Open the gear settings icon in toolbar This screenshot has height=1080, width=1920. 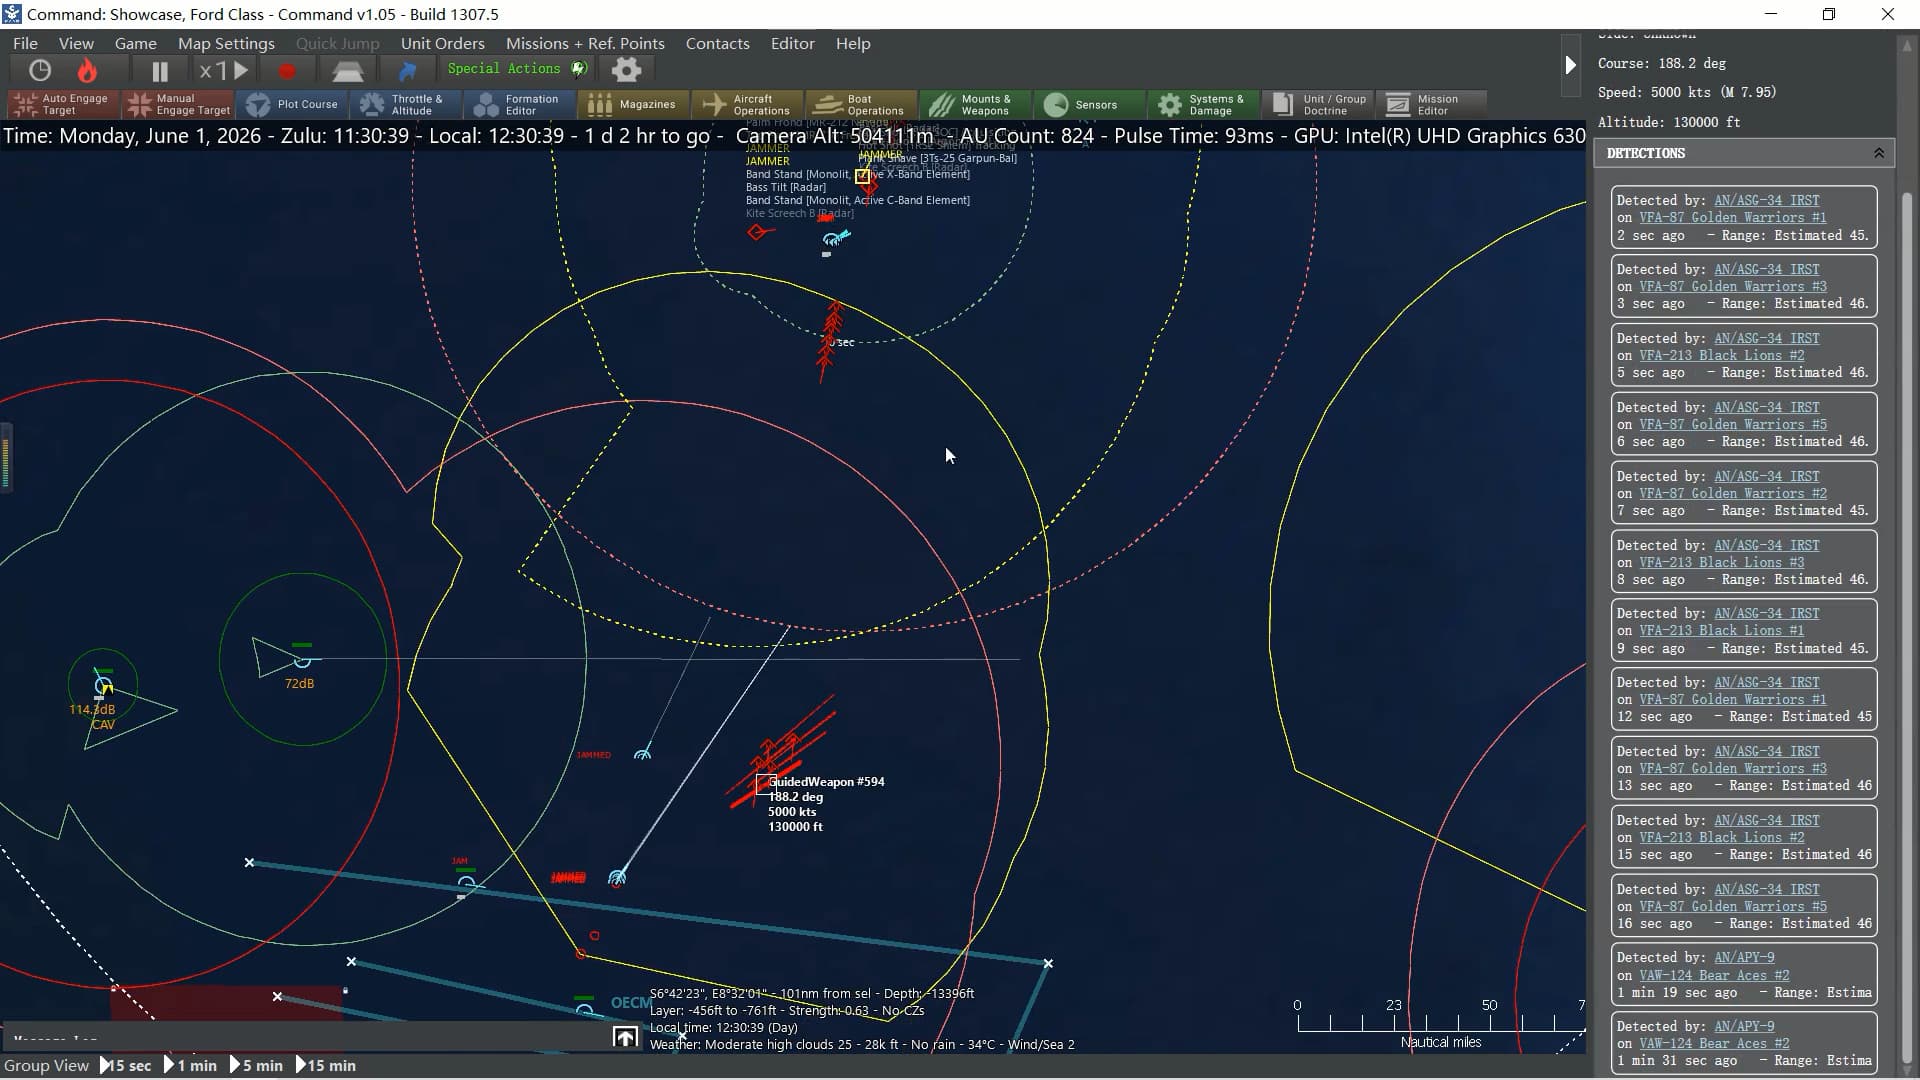(626, 69)
